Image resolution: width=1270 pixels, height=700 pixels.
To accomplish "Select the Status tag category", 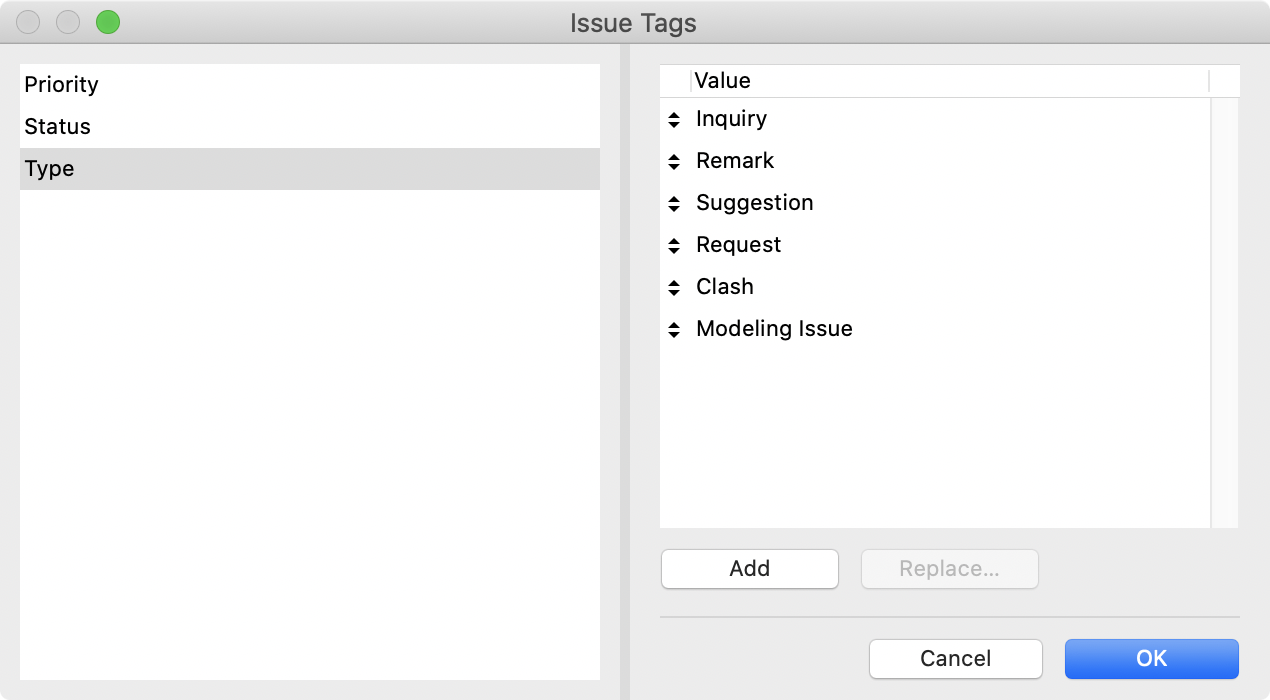I will 310,127.
